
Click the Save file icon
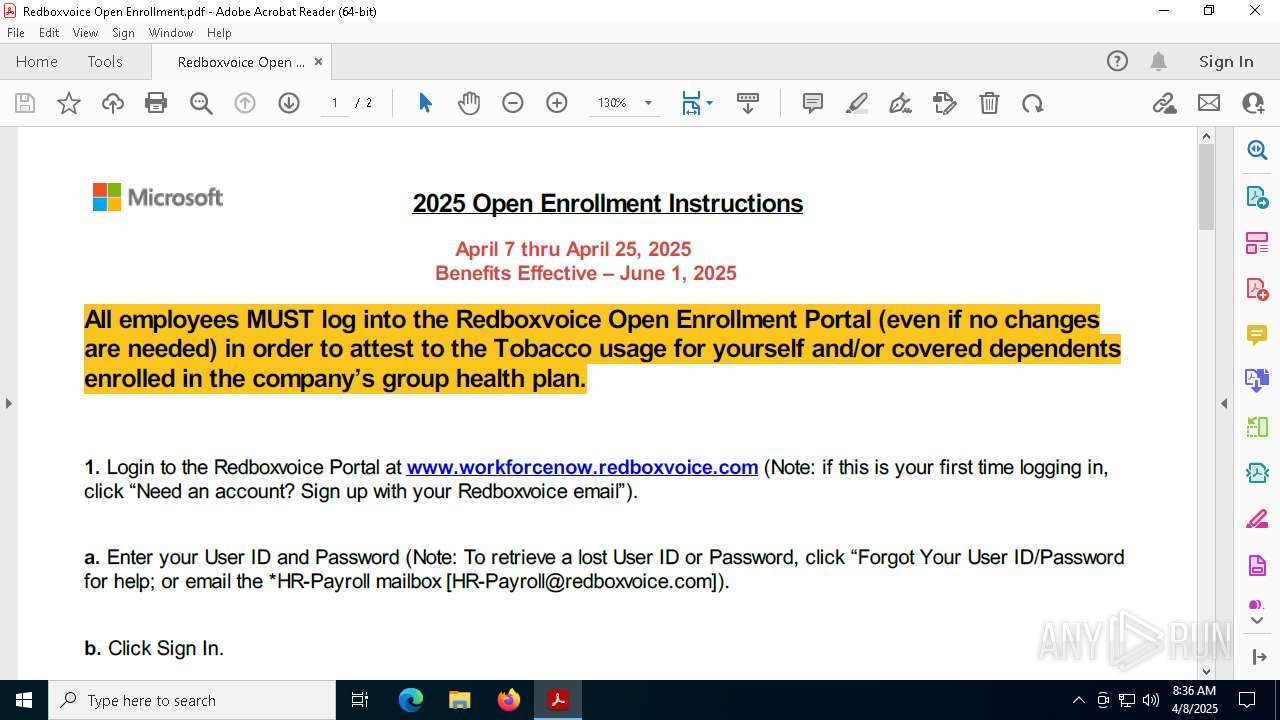pyautogui.click(x=25, y=103)
